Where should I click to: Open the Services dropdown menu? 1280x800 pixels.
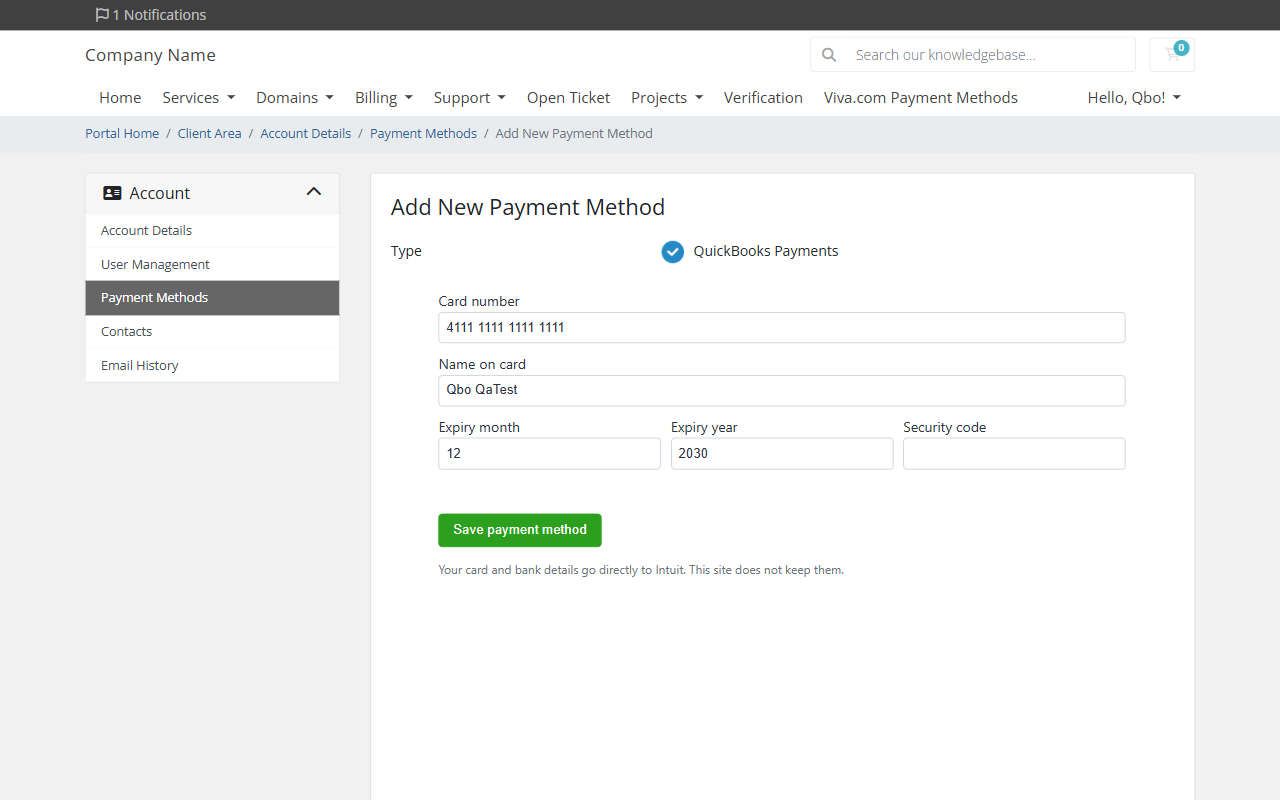pos(199,98)
